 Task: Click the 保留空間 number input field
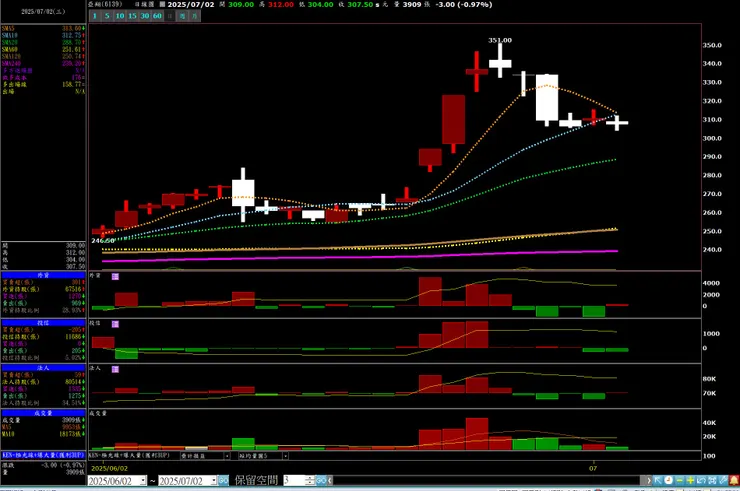pos(294,481)
